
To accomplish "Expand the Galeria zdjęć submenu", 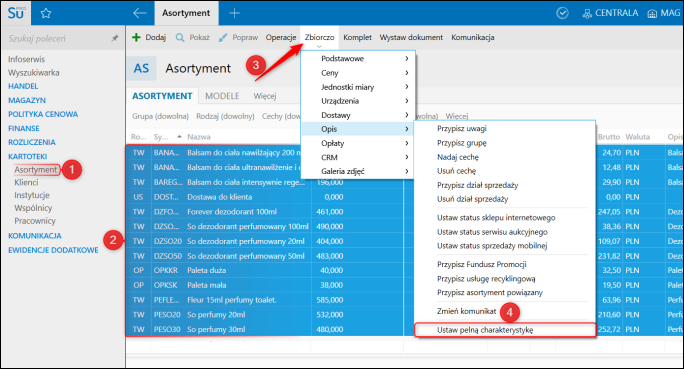I will (x=406, y=171).
